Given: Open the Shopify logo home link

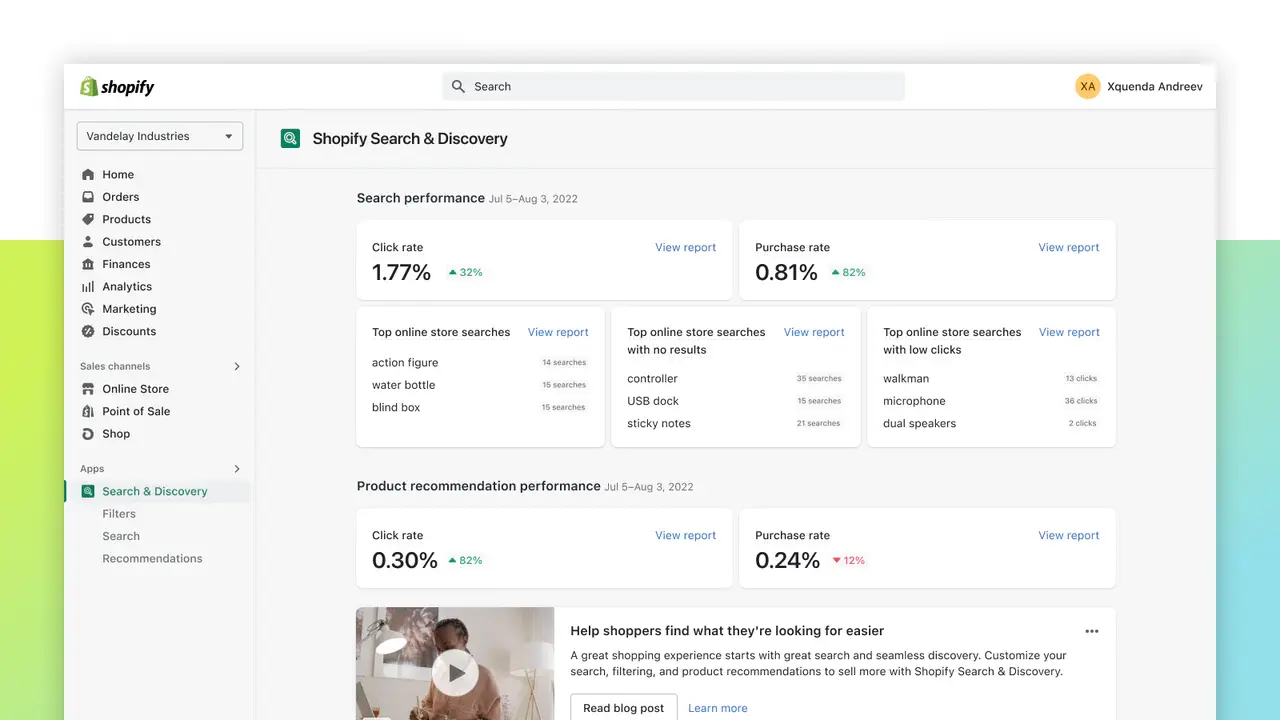Looking at the screenshot, I should (117, 87).
